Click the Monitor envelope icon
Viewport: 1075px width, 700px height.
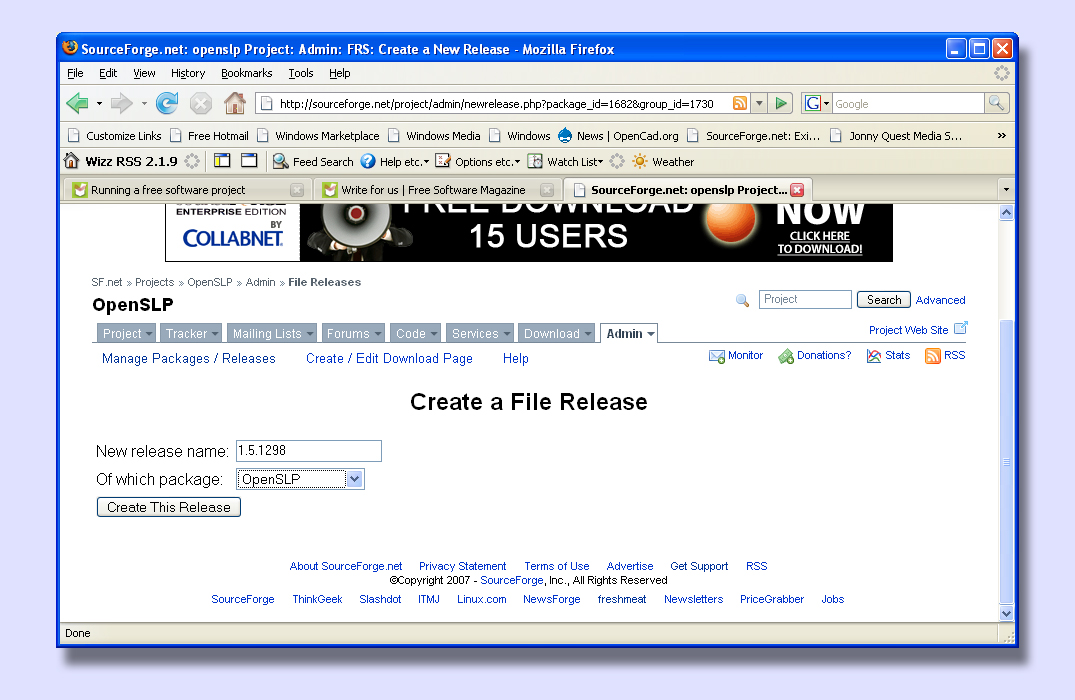[x=717, y=356]
